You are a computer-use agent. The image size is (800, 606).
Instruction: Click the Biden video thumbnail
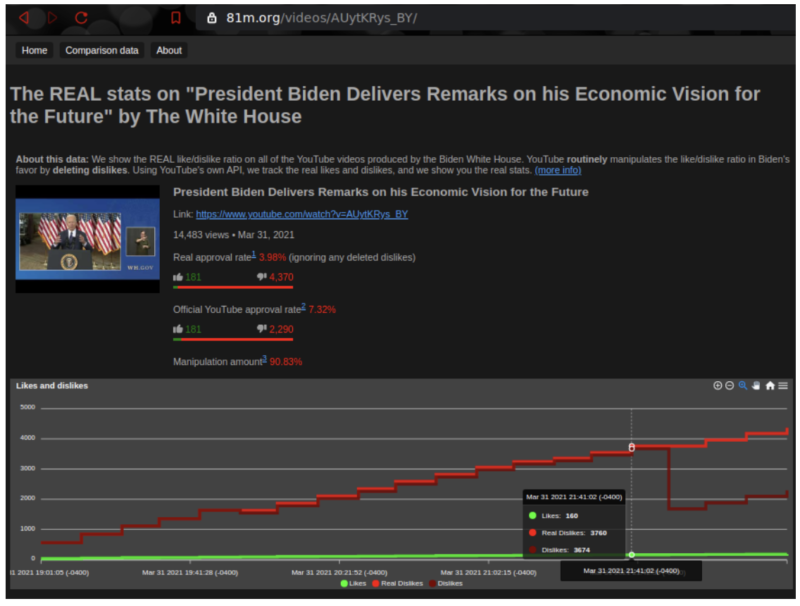point(87,240)
